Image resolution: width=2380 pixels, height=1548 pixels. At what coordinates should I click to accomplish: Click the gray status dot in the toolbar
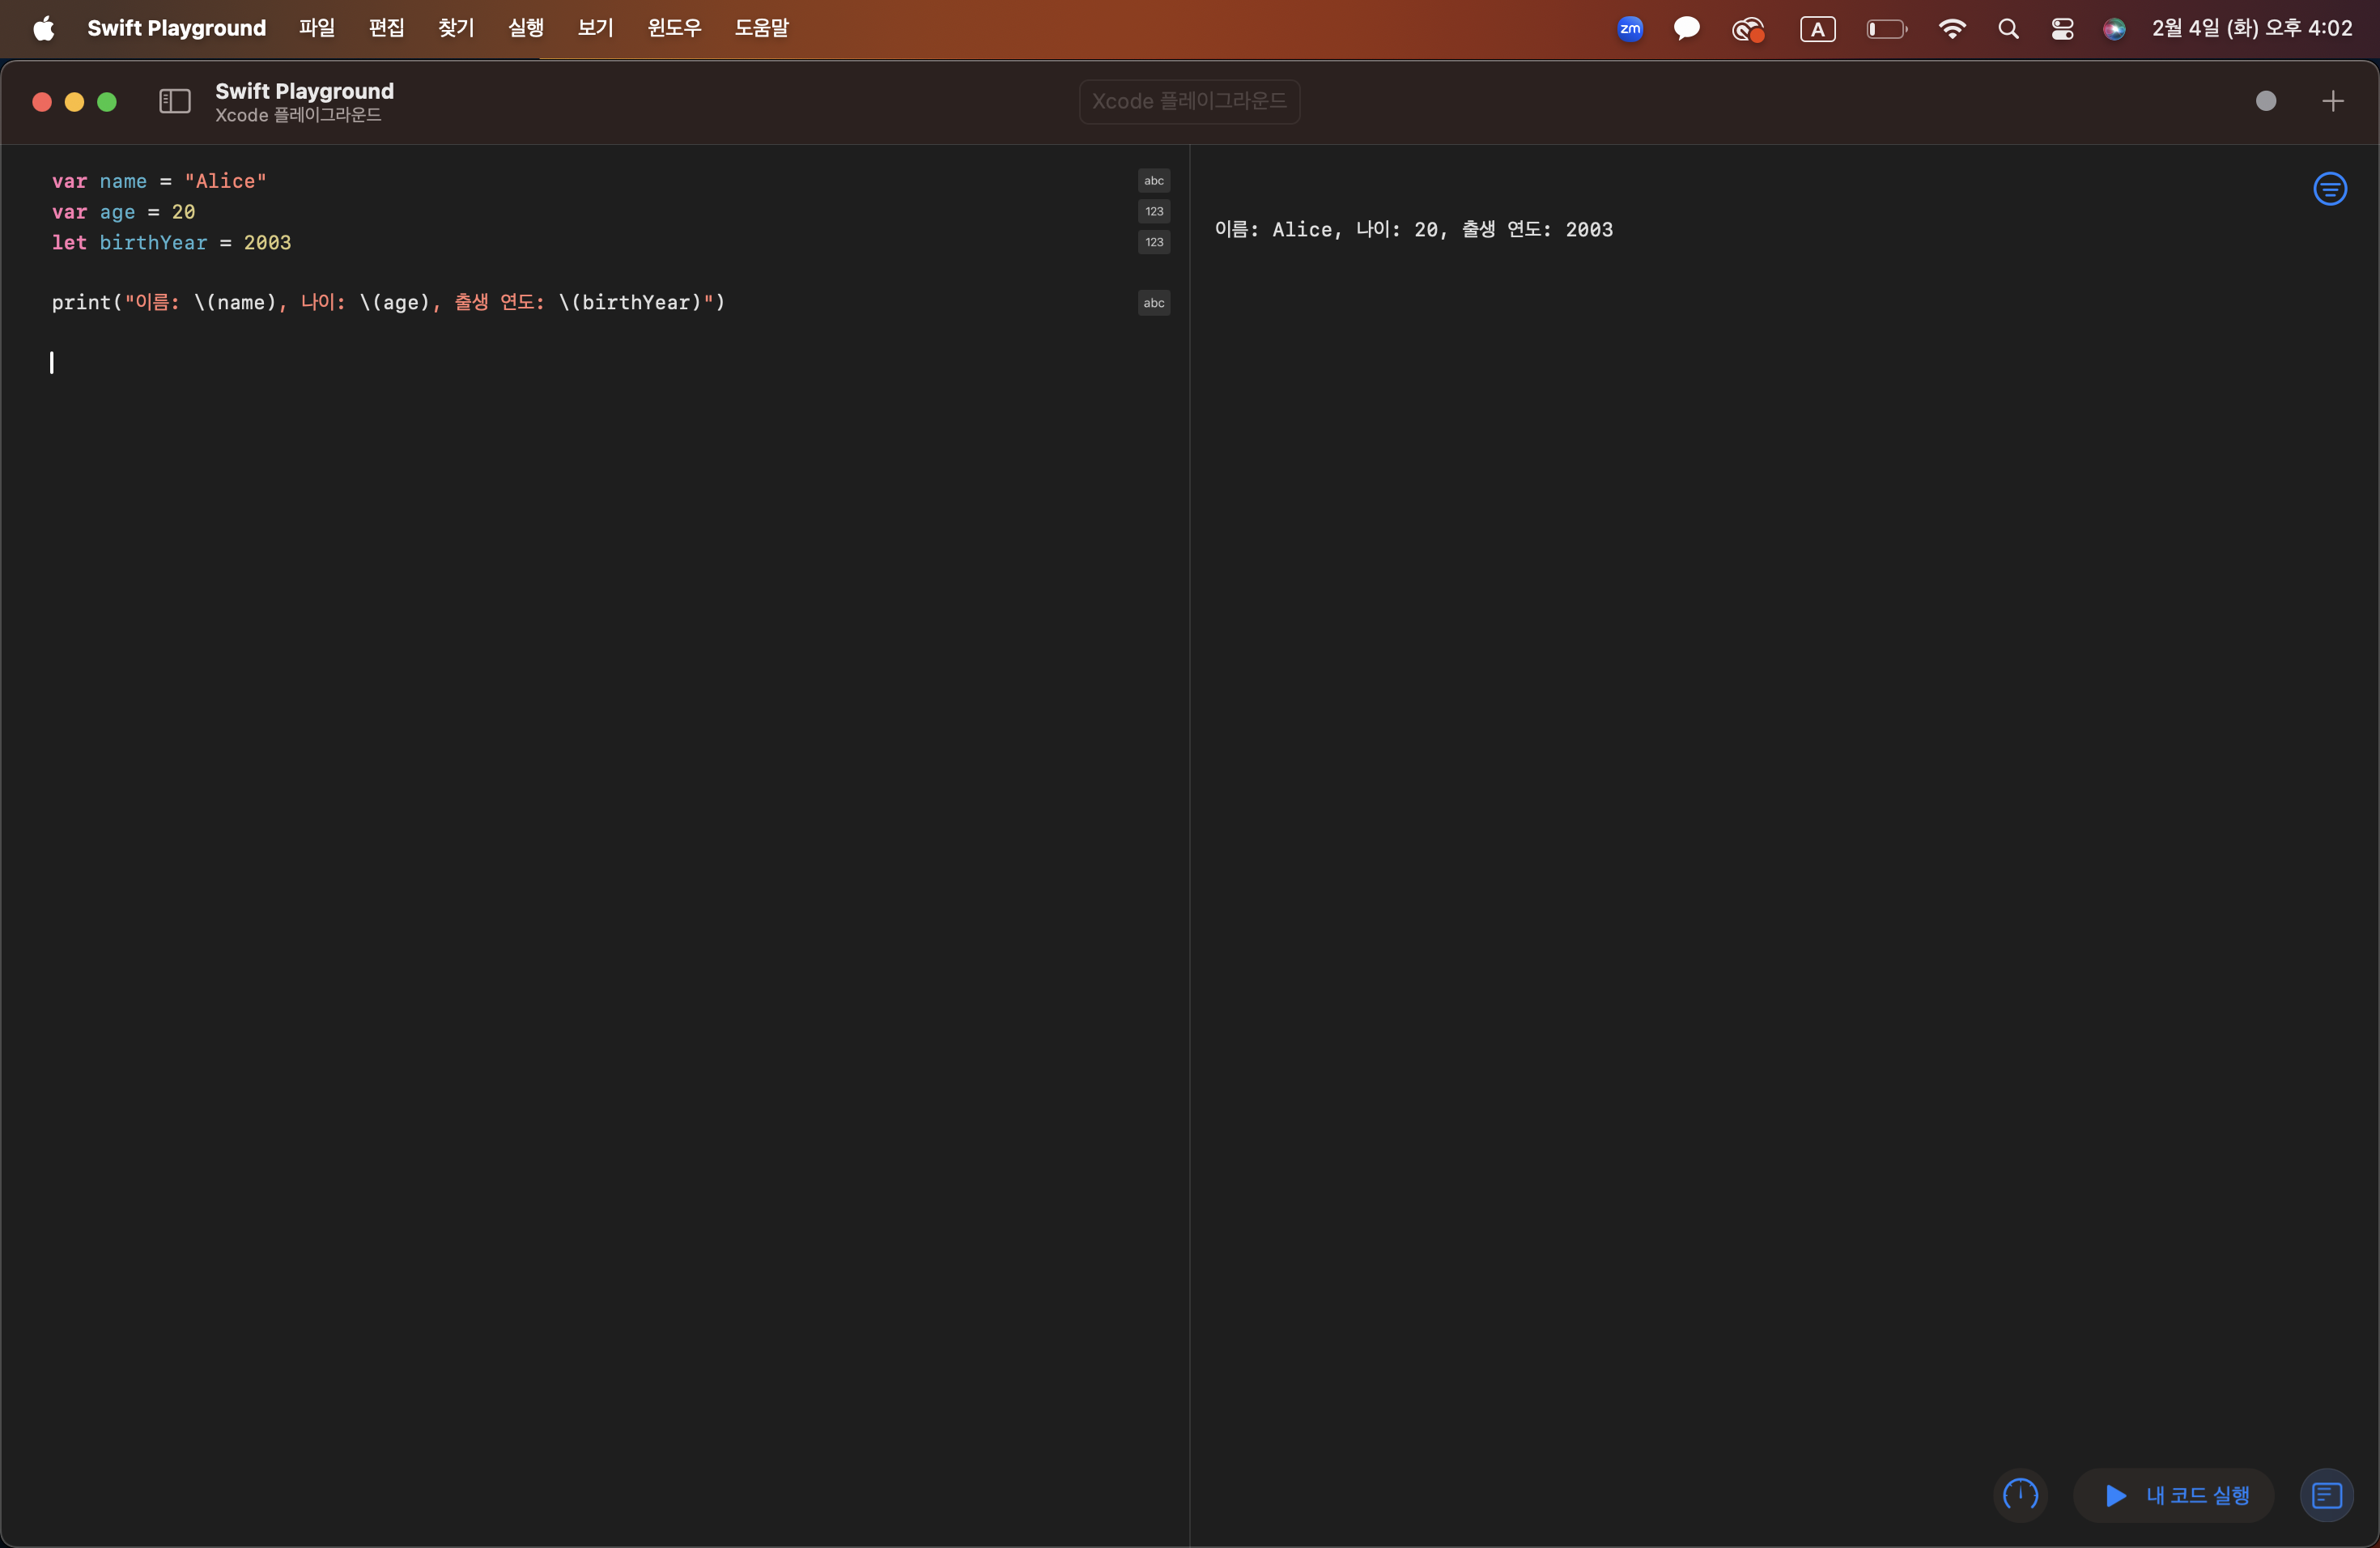tap(2265, 101)
